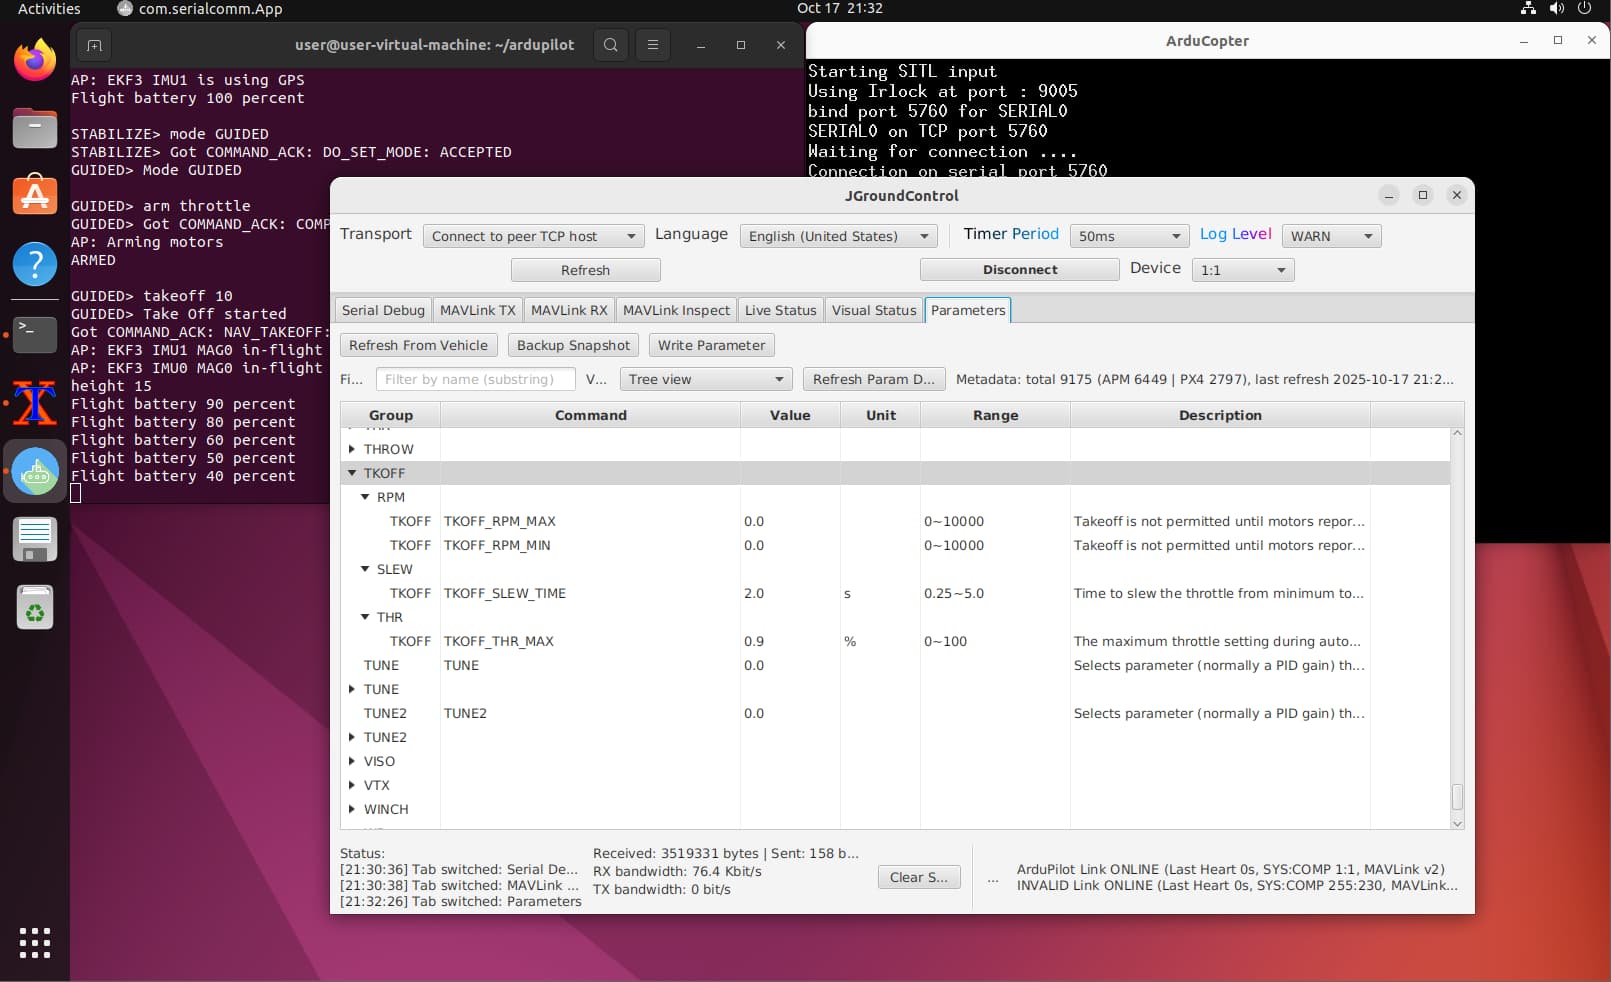Click the Disconnect button
Viewport: 1611px width, 982px height.
[1019, 270]
